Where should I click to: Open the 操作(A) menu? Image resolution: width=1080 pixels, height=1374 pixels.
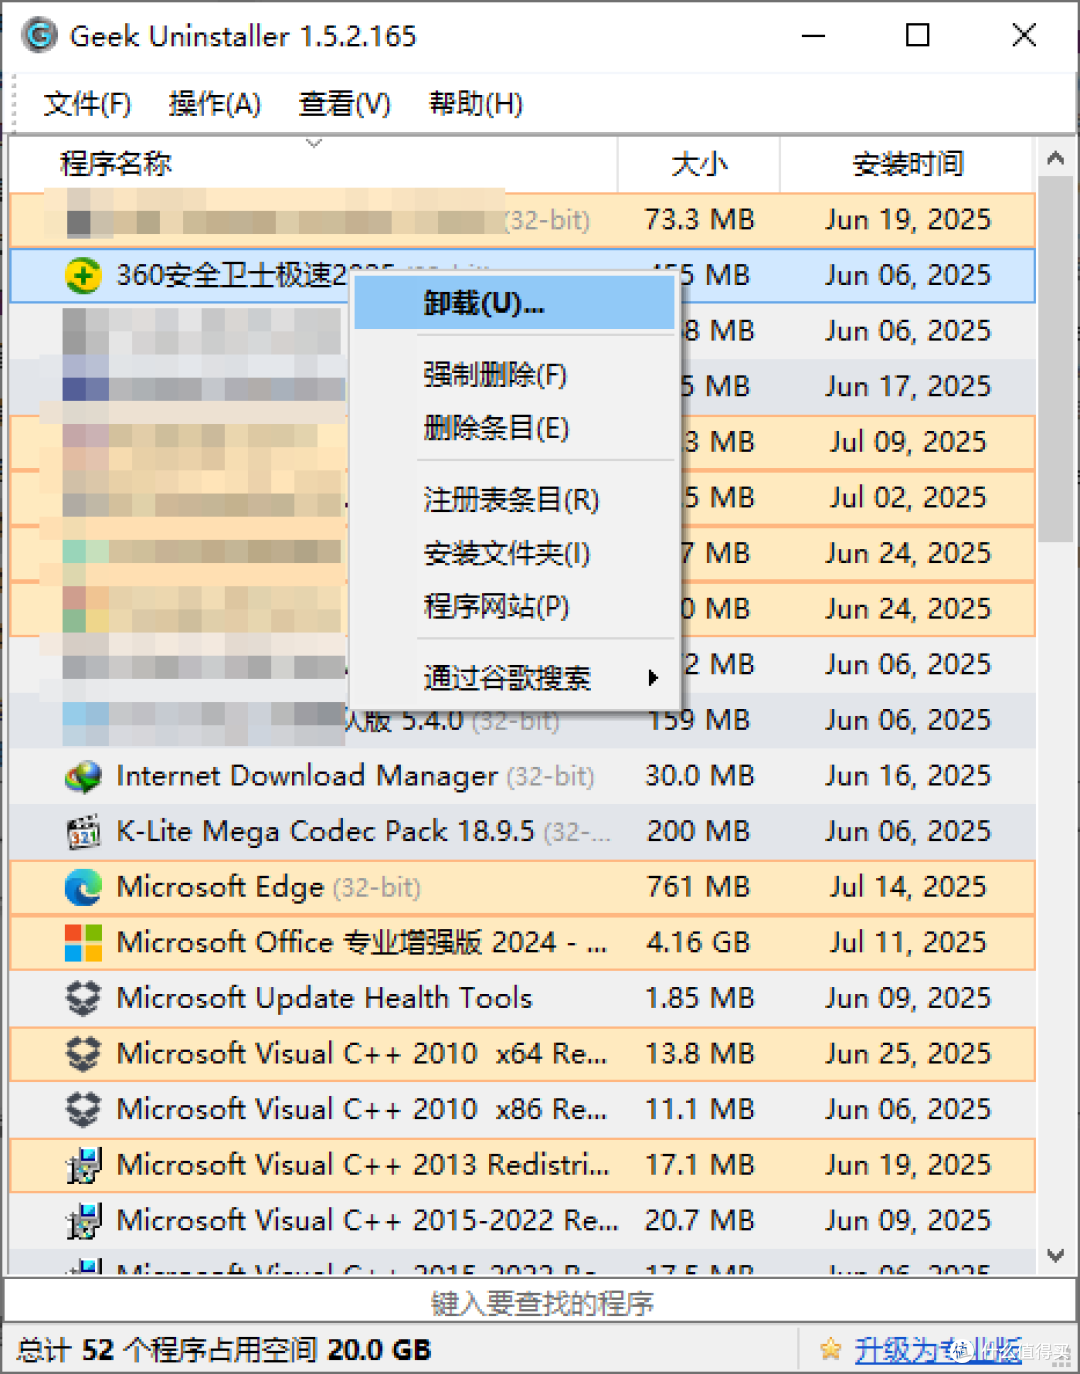click(215, 104)
